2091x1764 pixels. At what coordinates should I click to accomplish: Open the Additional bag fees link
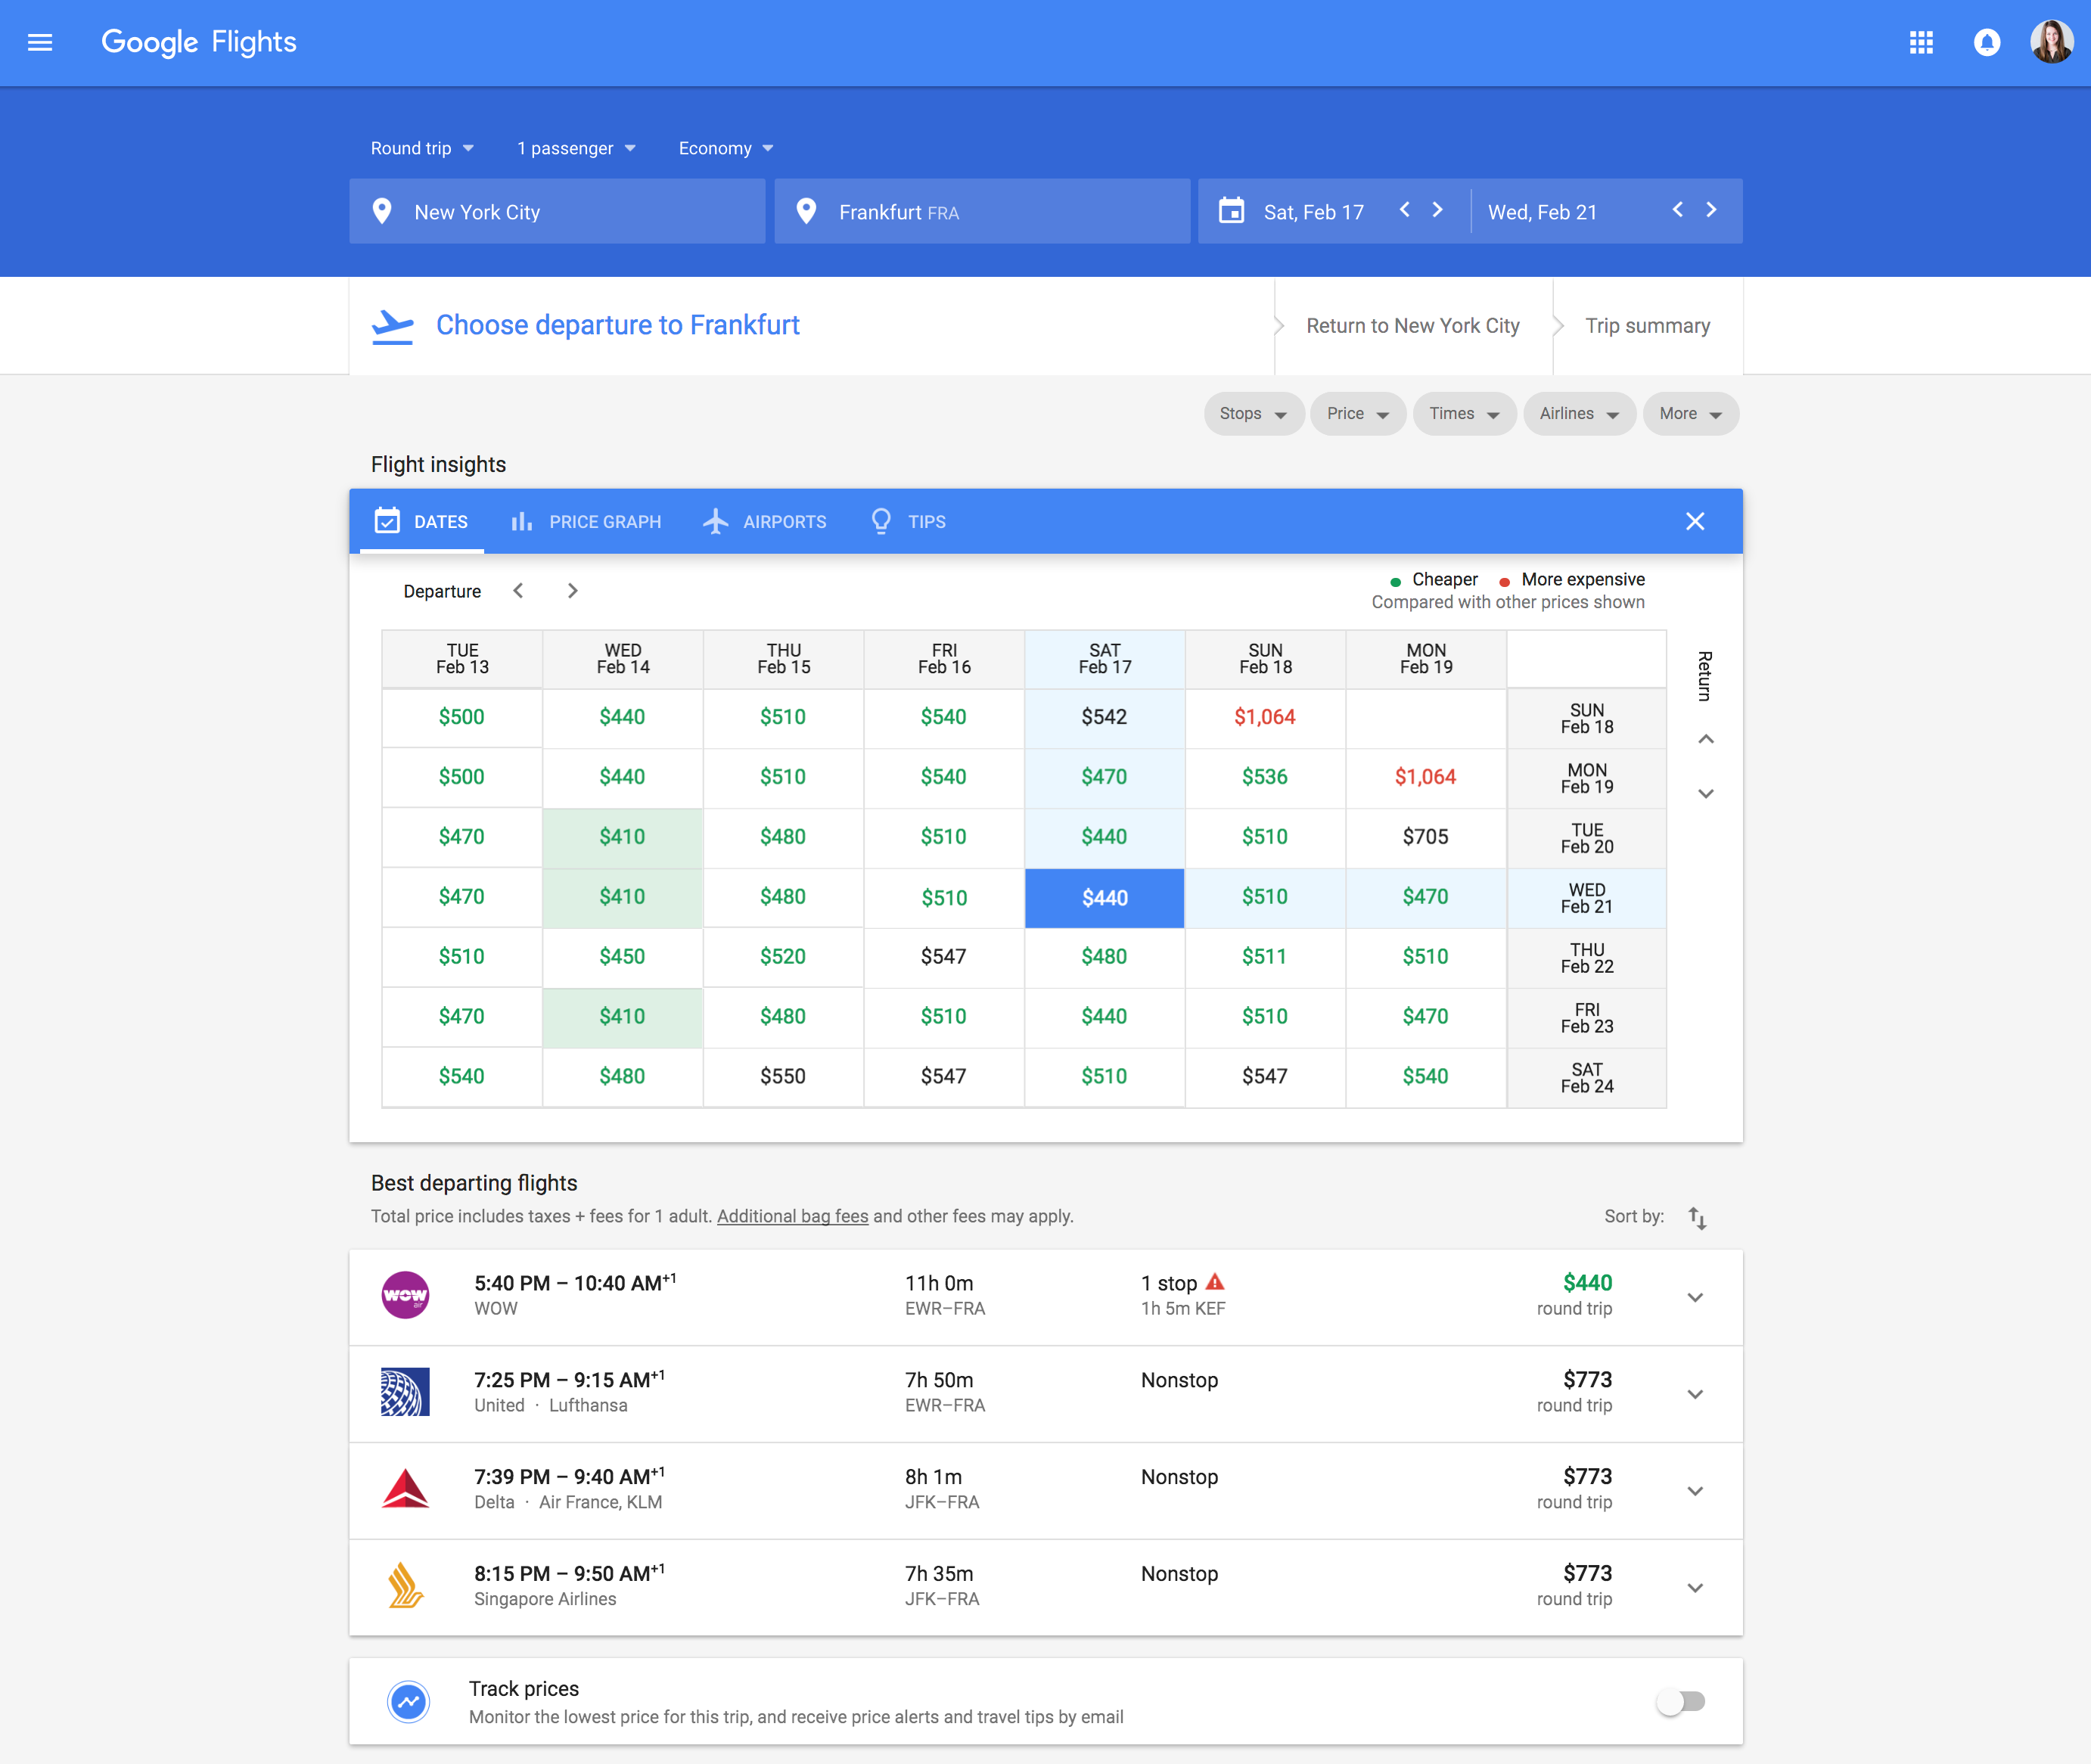(x=792, y=1216)
